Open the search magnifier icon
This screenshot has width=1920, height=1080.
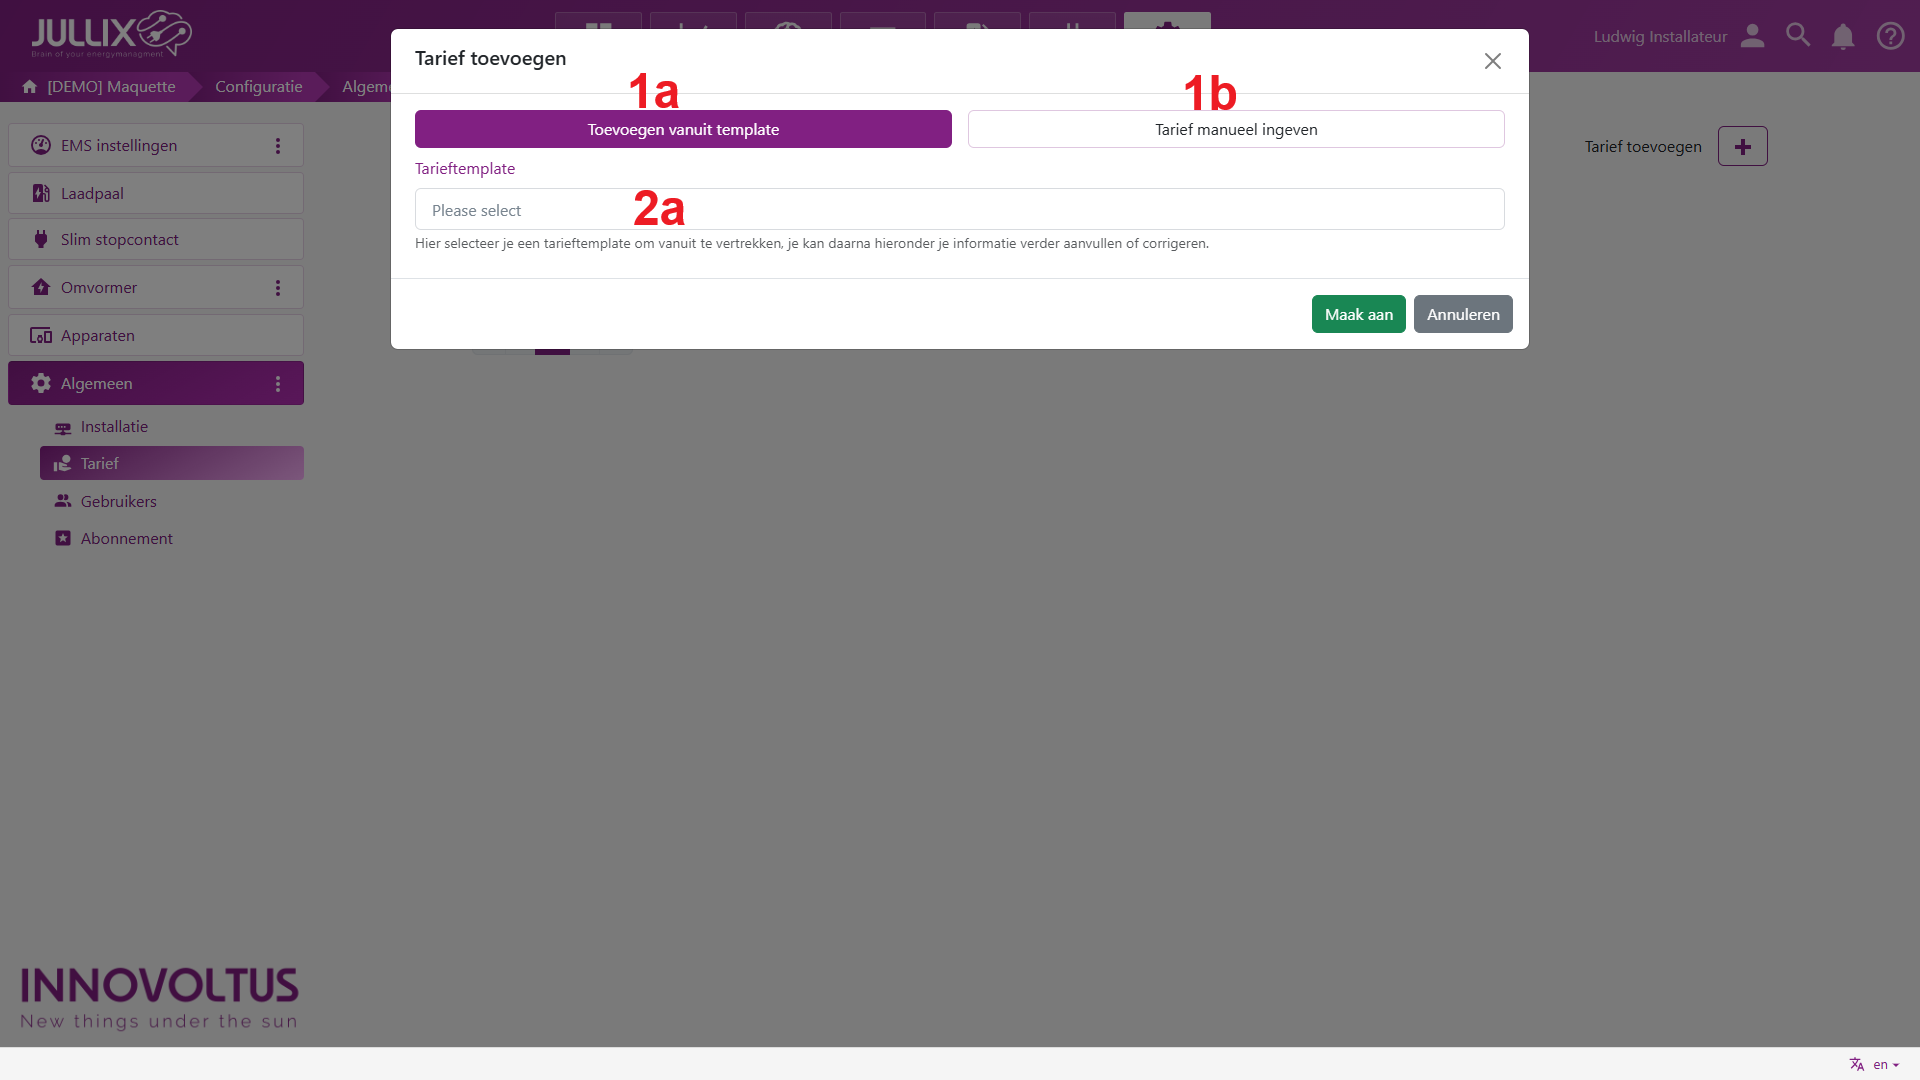pyautogui.click(x=1798, y=36)
